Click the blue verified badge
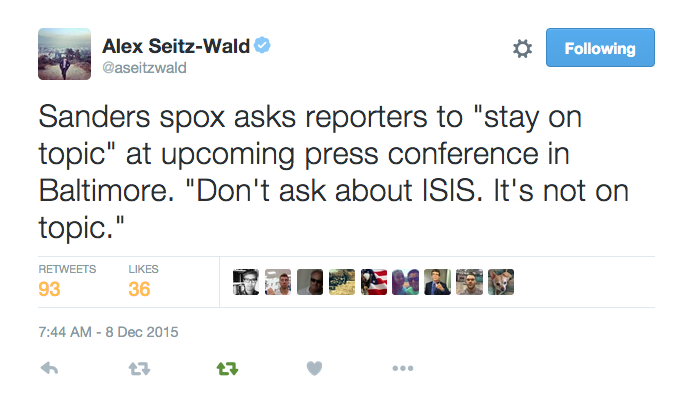The height and width of the screenshot is (407, 693). click(x=262, y=45)
